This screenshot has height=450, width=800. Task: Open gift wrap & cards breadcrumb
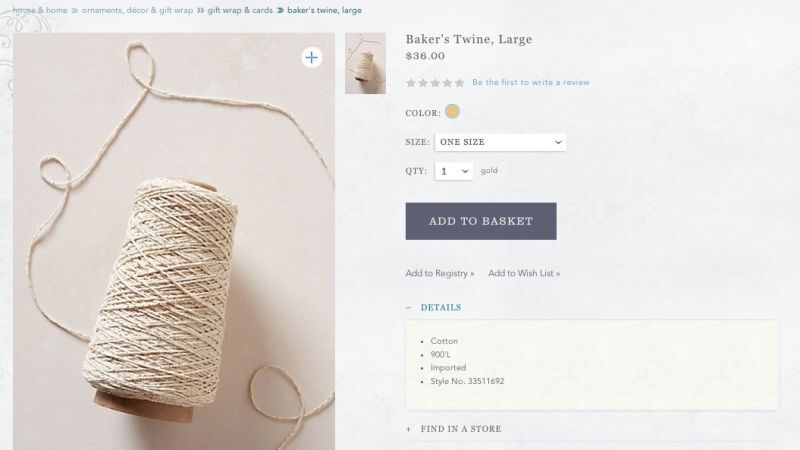240,10
